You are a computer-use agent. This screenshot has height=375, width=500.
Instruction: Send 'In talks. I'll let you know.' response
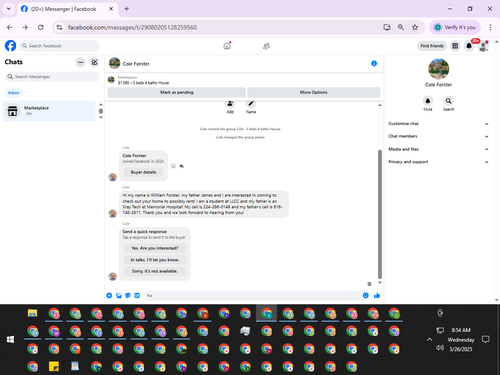(x=155, y=260)
